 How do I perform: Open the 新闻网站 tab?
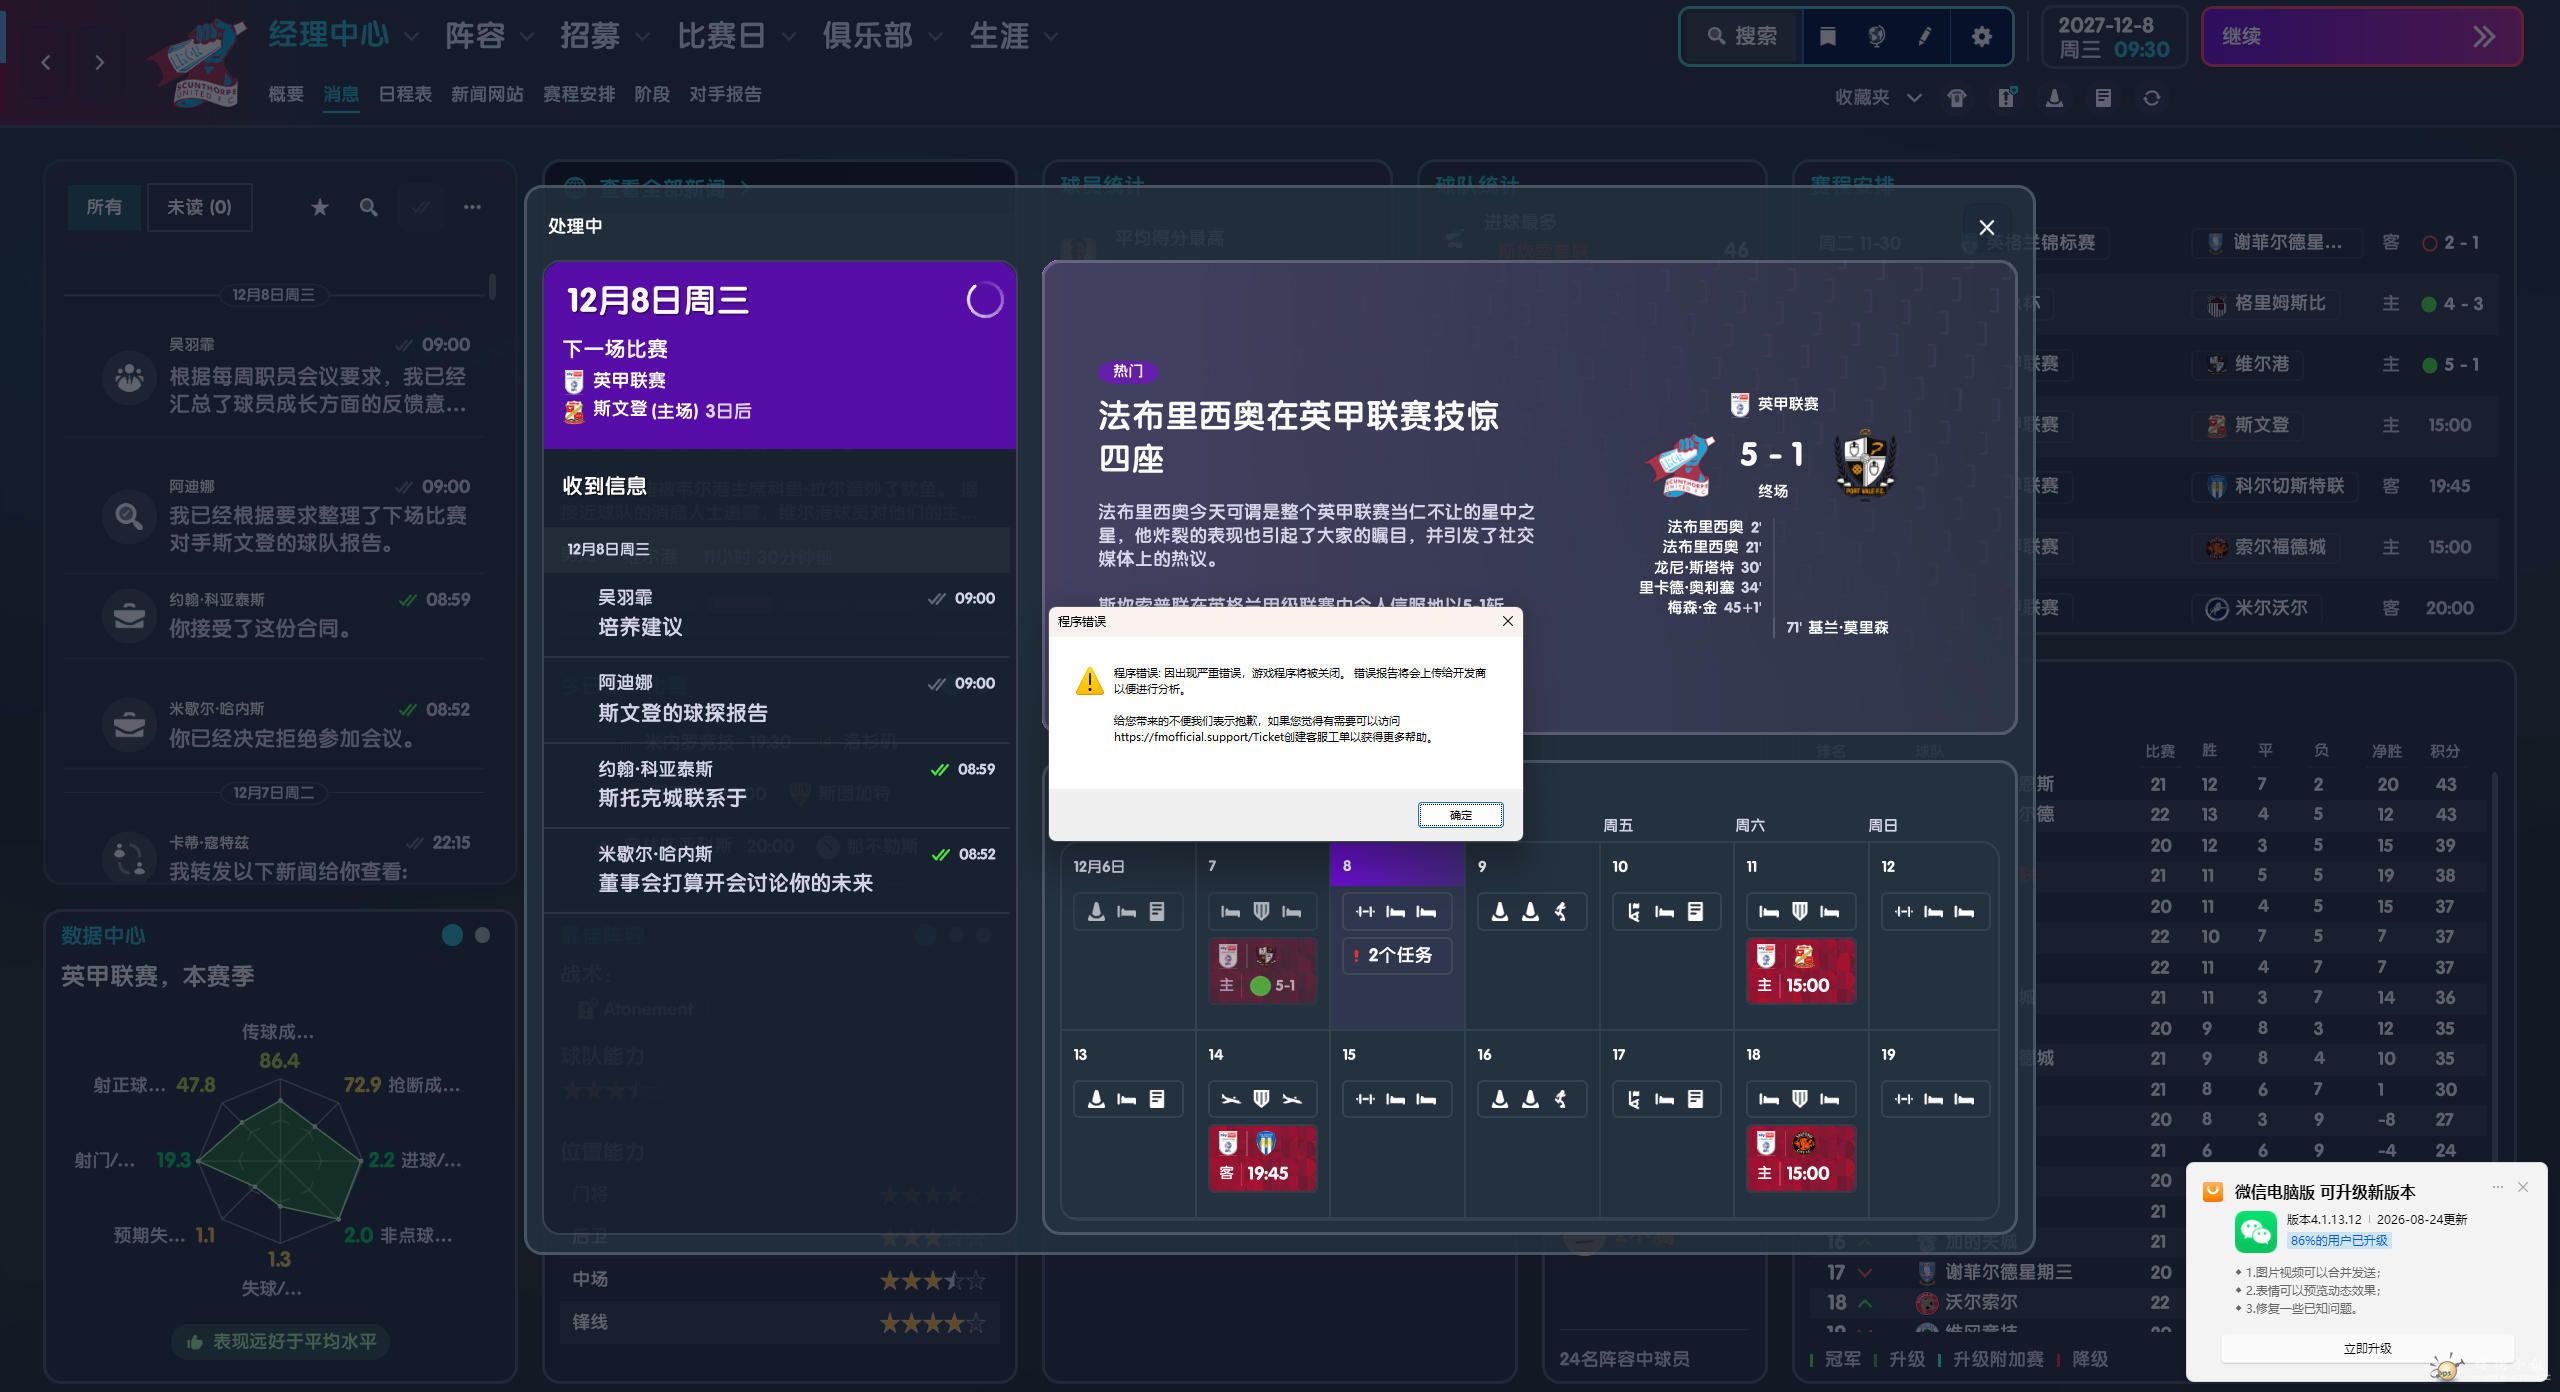click(x=487, y=94)
